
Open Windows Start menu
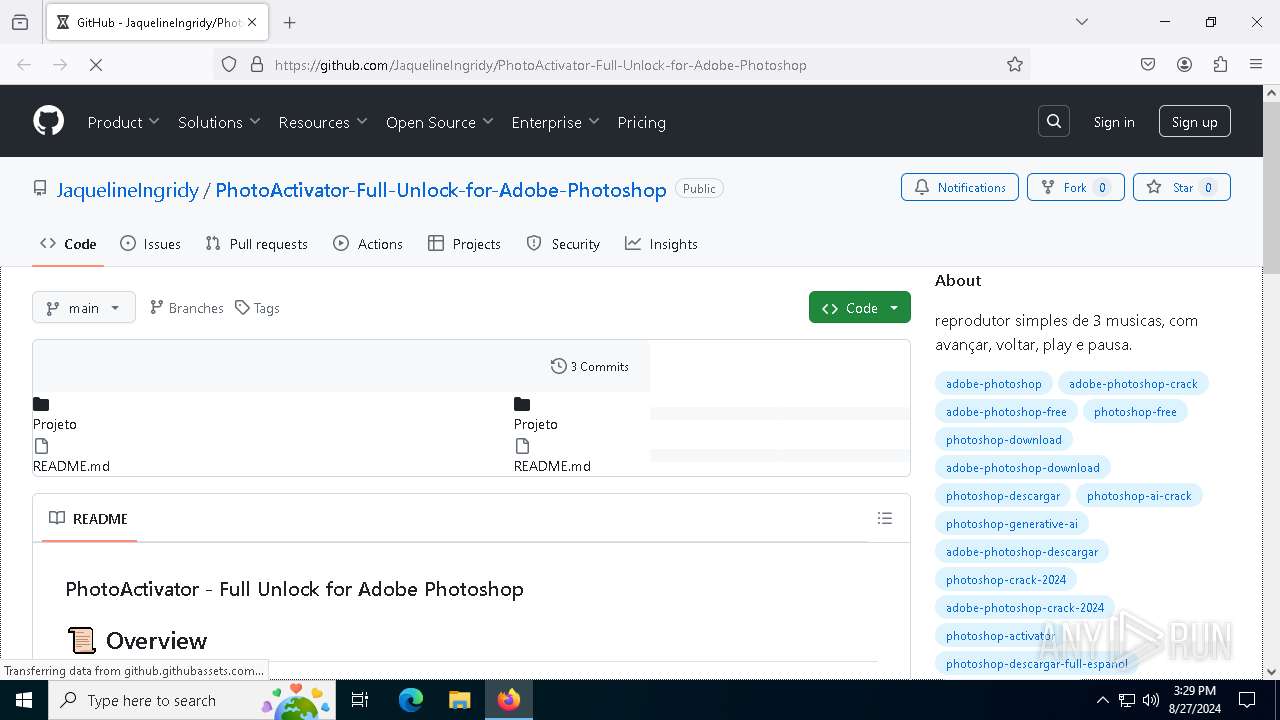tap(24, 700)
